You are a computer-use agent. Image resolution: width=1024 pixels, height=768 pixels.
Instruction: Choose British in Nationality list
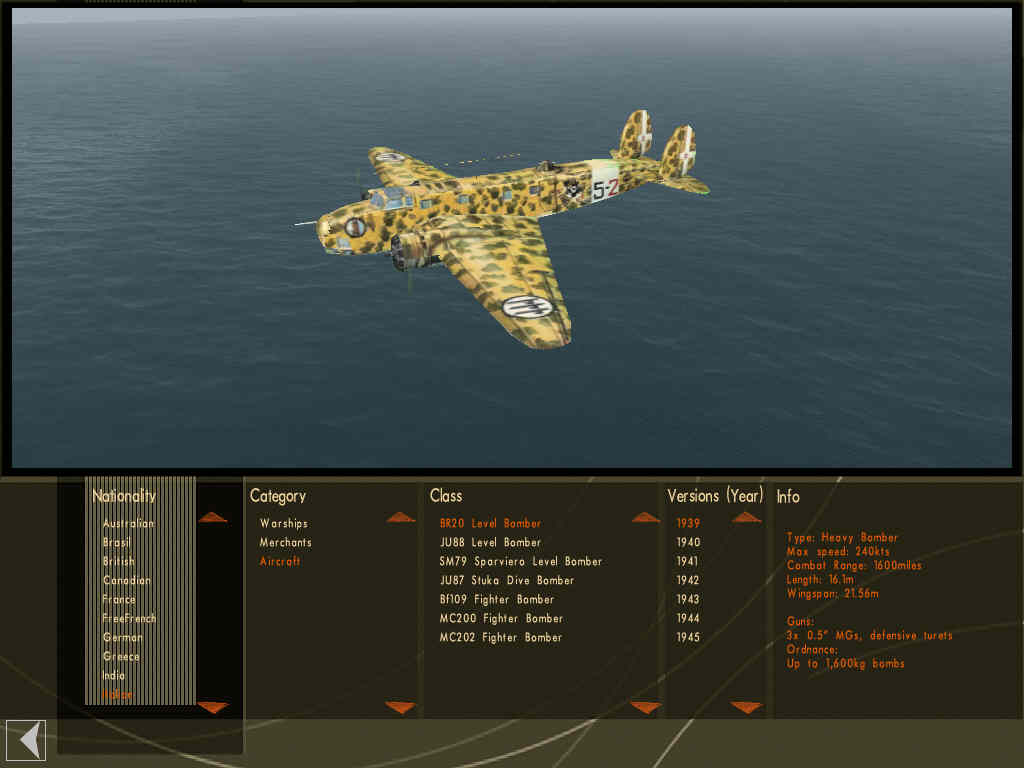point(119,562)
